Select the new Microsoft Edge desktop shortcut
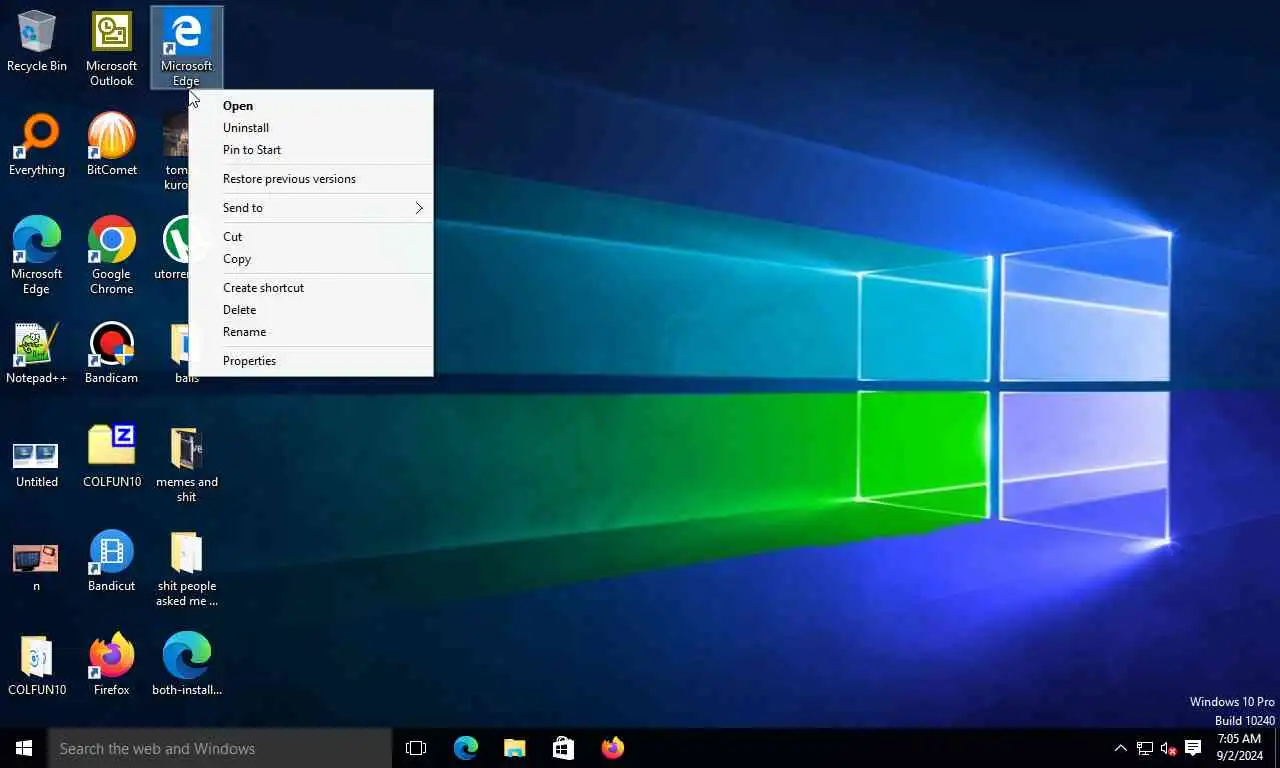The width and height of the screenshot is (1280, 768). (37, 256)
